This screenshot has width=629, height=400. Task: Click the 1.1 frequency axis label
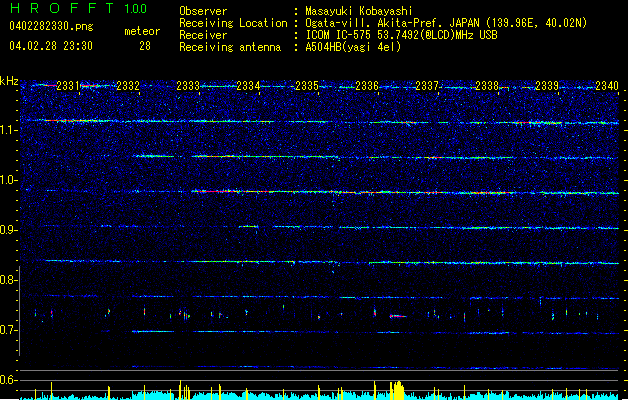tap(8, 130)
